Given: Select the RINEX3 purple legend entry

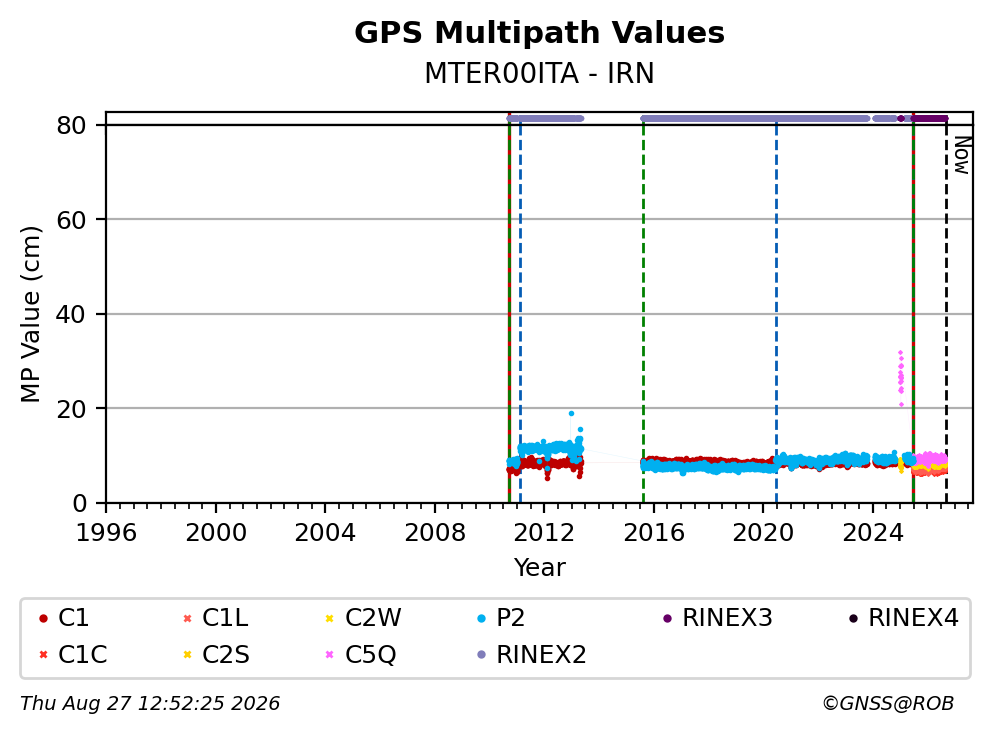Looking at the screenshot, I should pyautogui.click(x=718, y=617).
